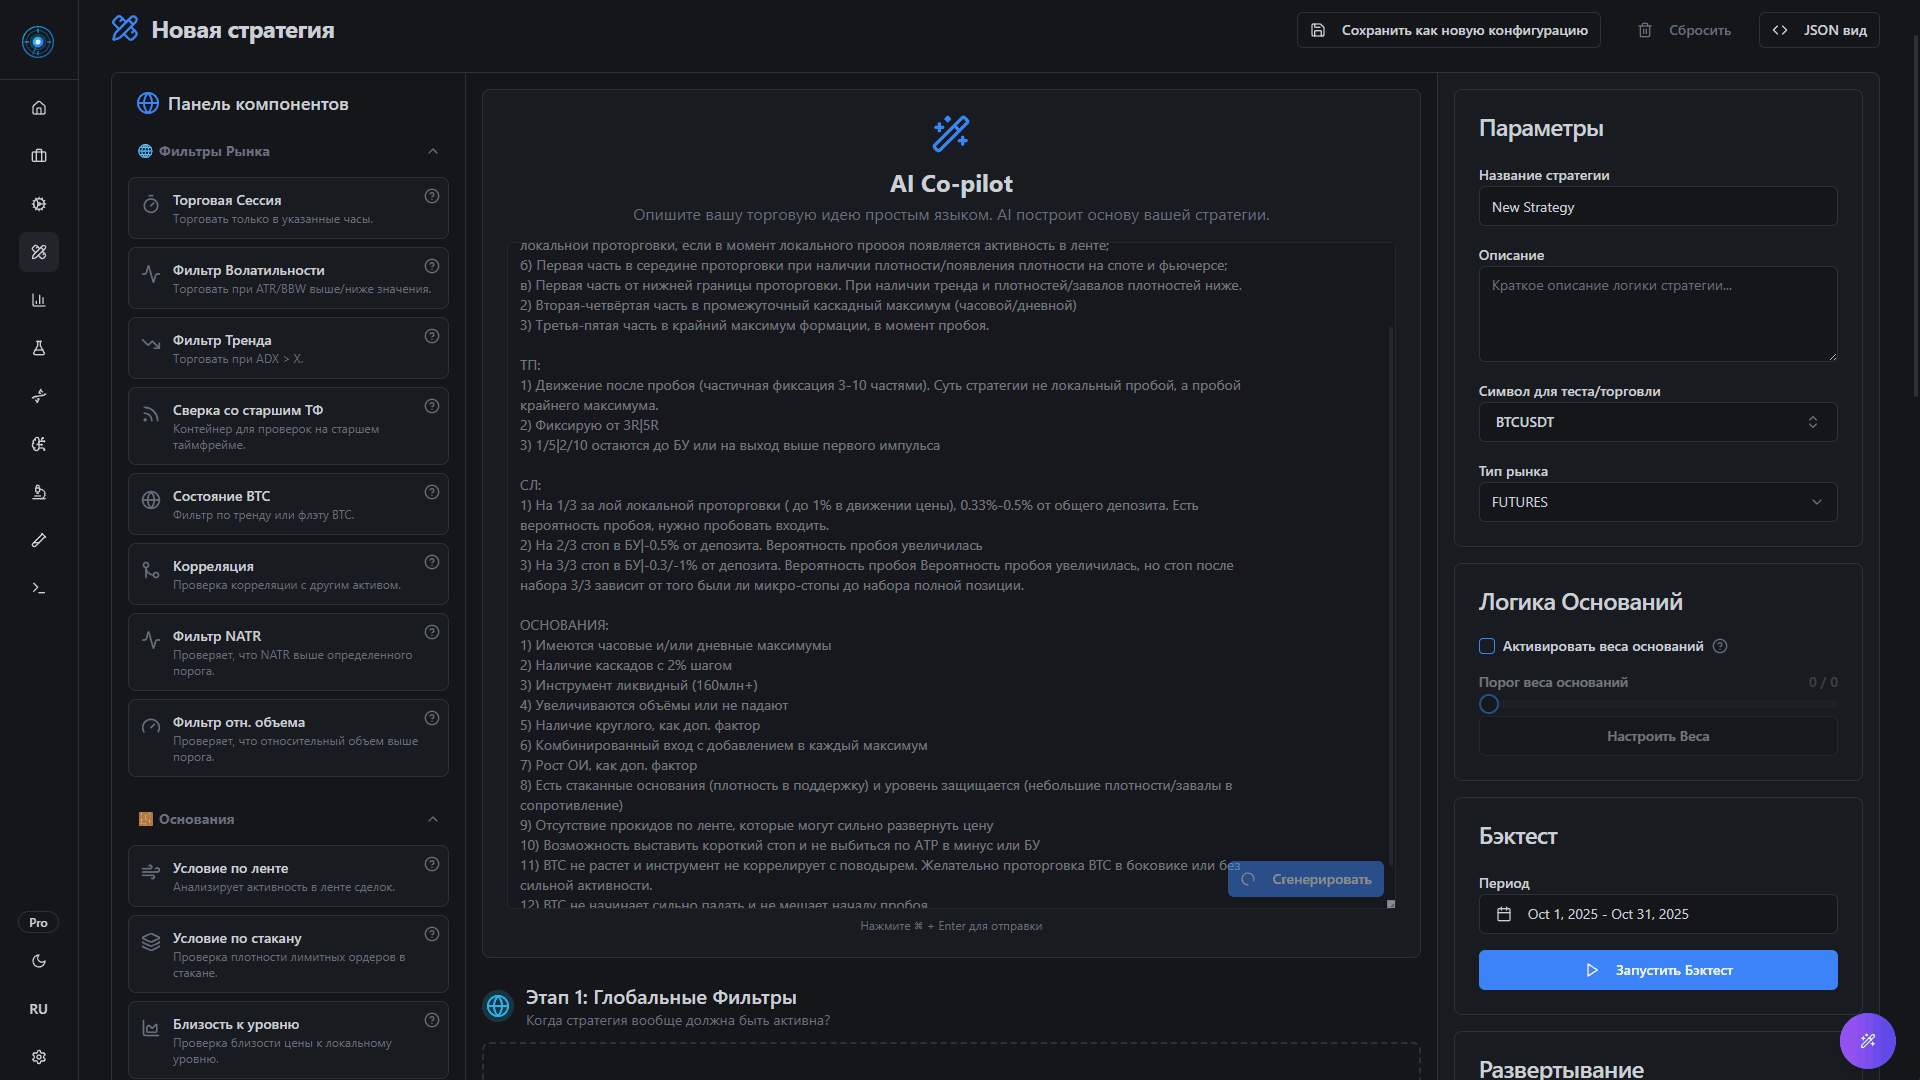Click the bar chart icon in sidebar
This screenshot has height=1080, width=1920.
point(39,300)
